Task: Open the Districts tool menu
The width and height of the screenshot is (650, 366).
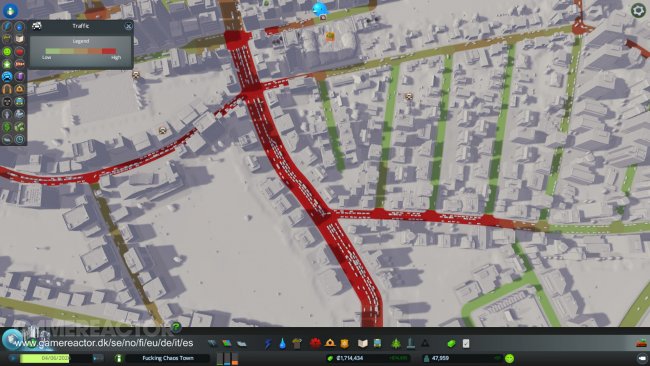Action: pyautogui.click(x=242, y=343)
